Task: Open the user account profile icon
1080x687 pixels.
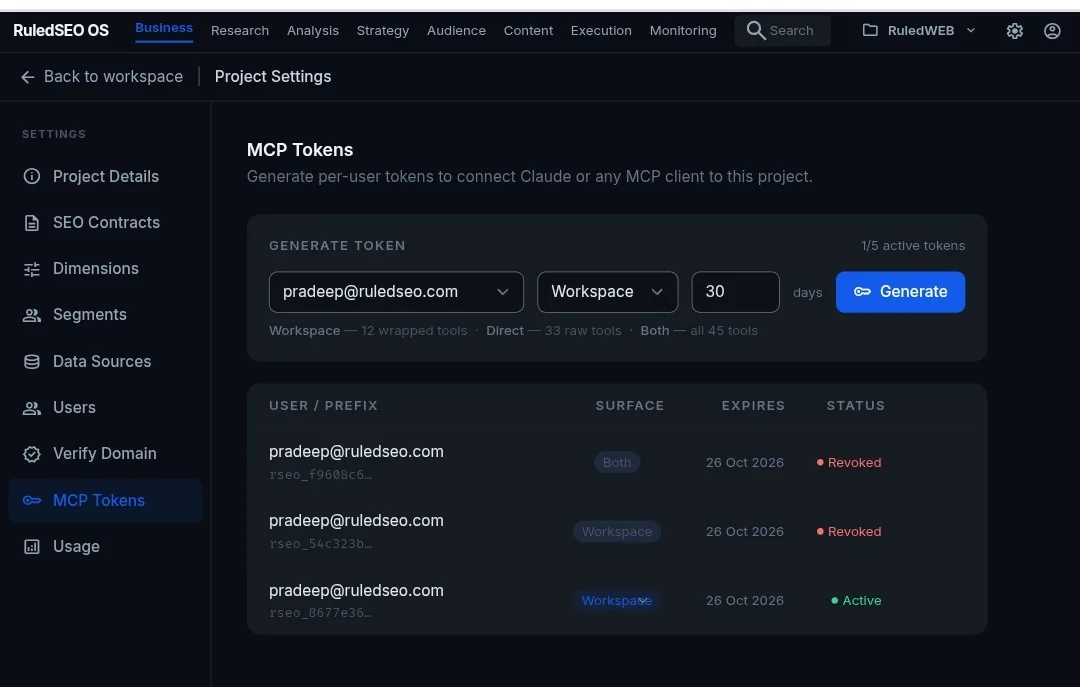Action: (x=1052, y=31)
